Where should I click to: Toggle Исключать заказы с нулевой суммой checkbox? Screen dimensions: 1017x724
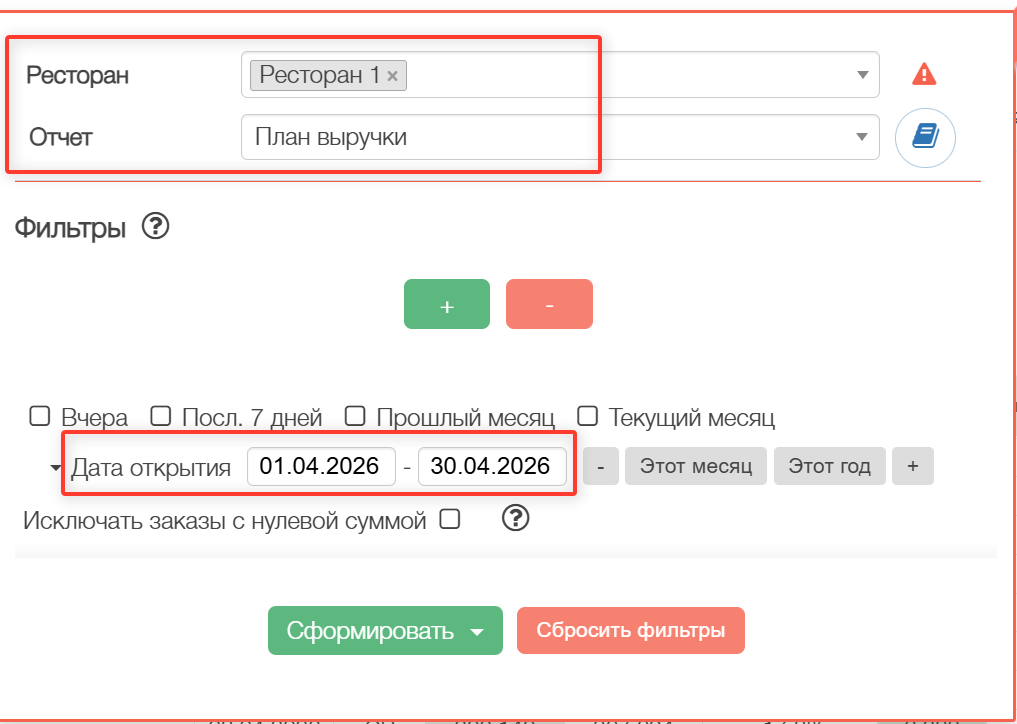(x=450, y=519)
